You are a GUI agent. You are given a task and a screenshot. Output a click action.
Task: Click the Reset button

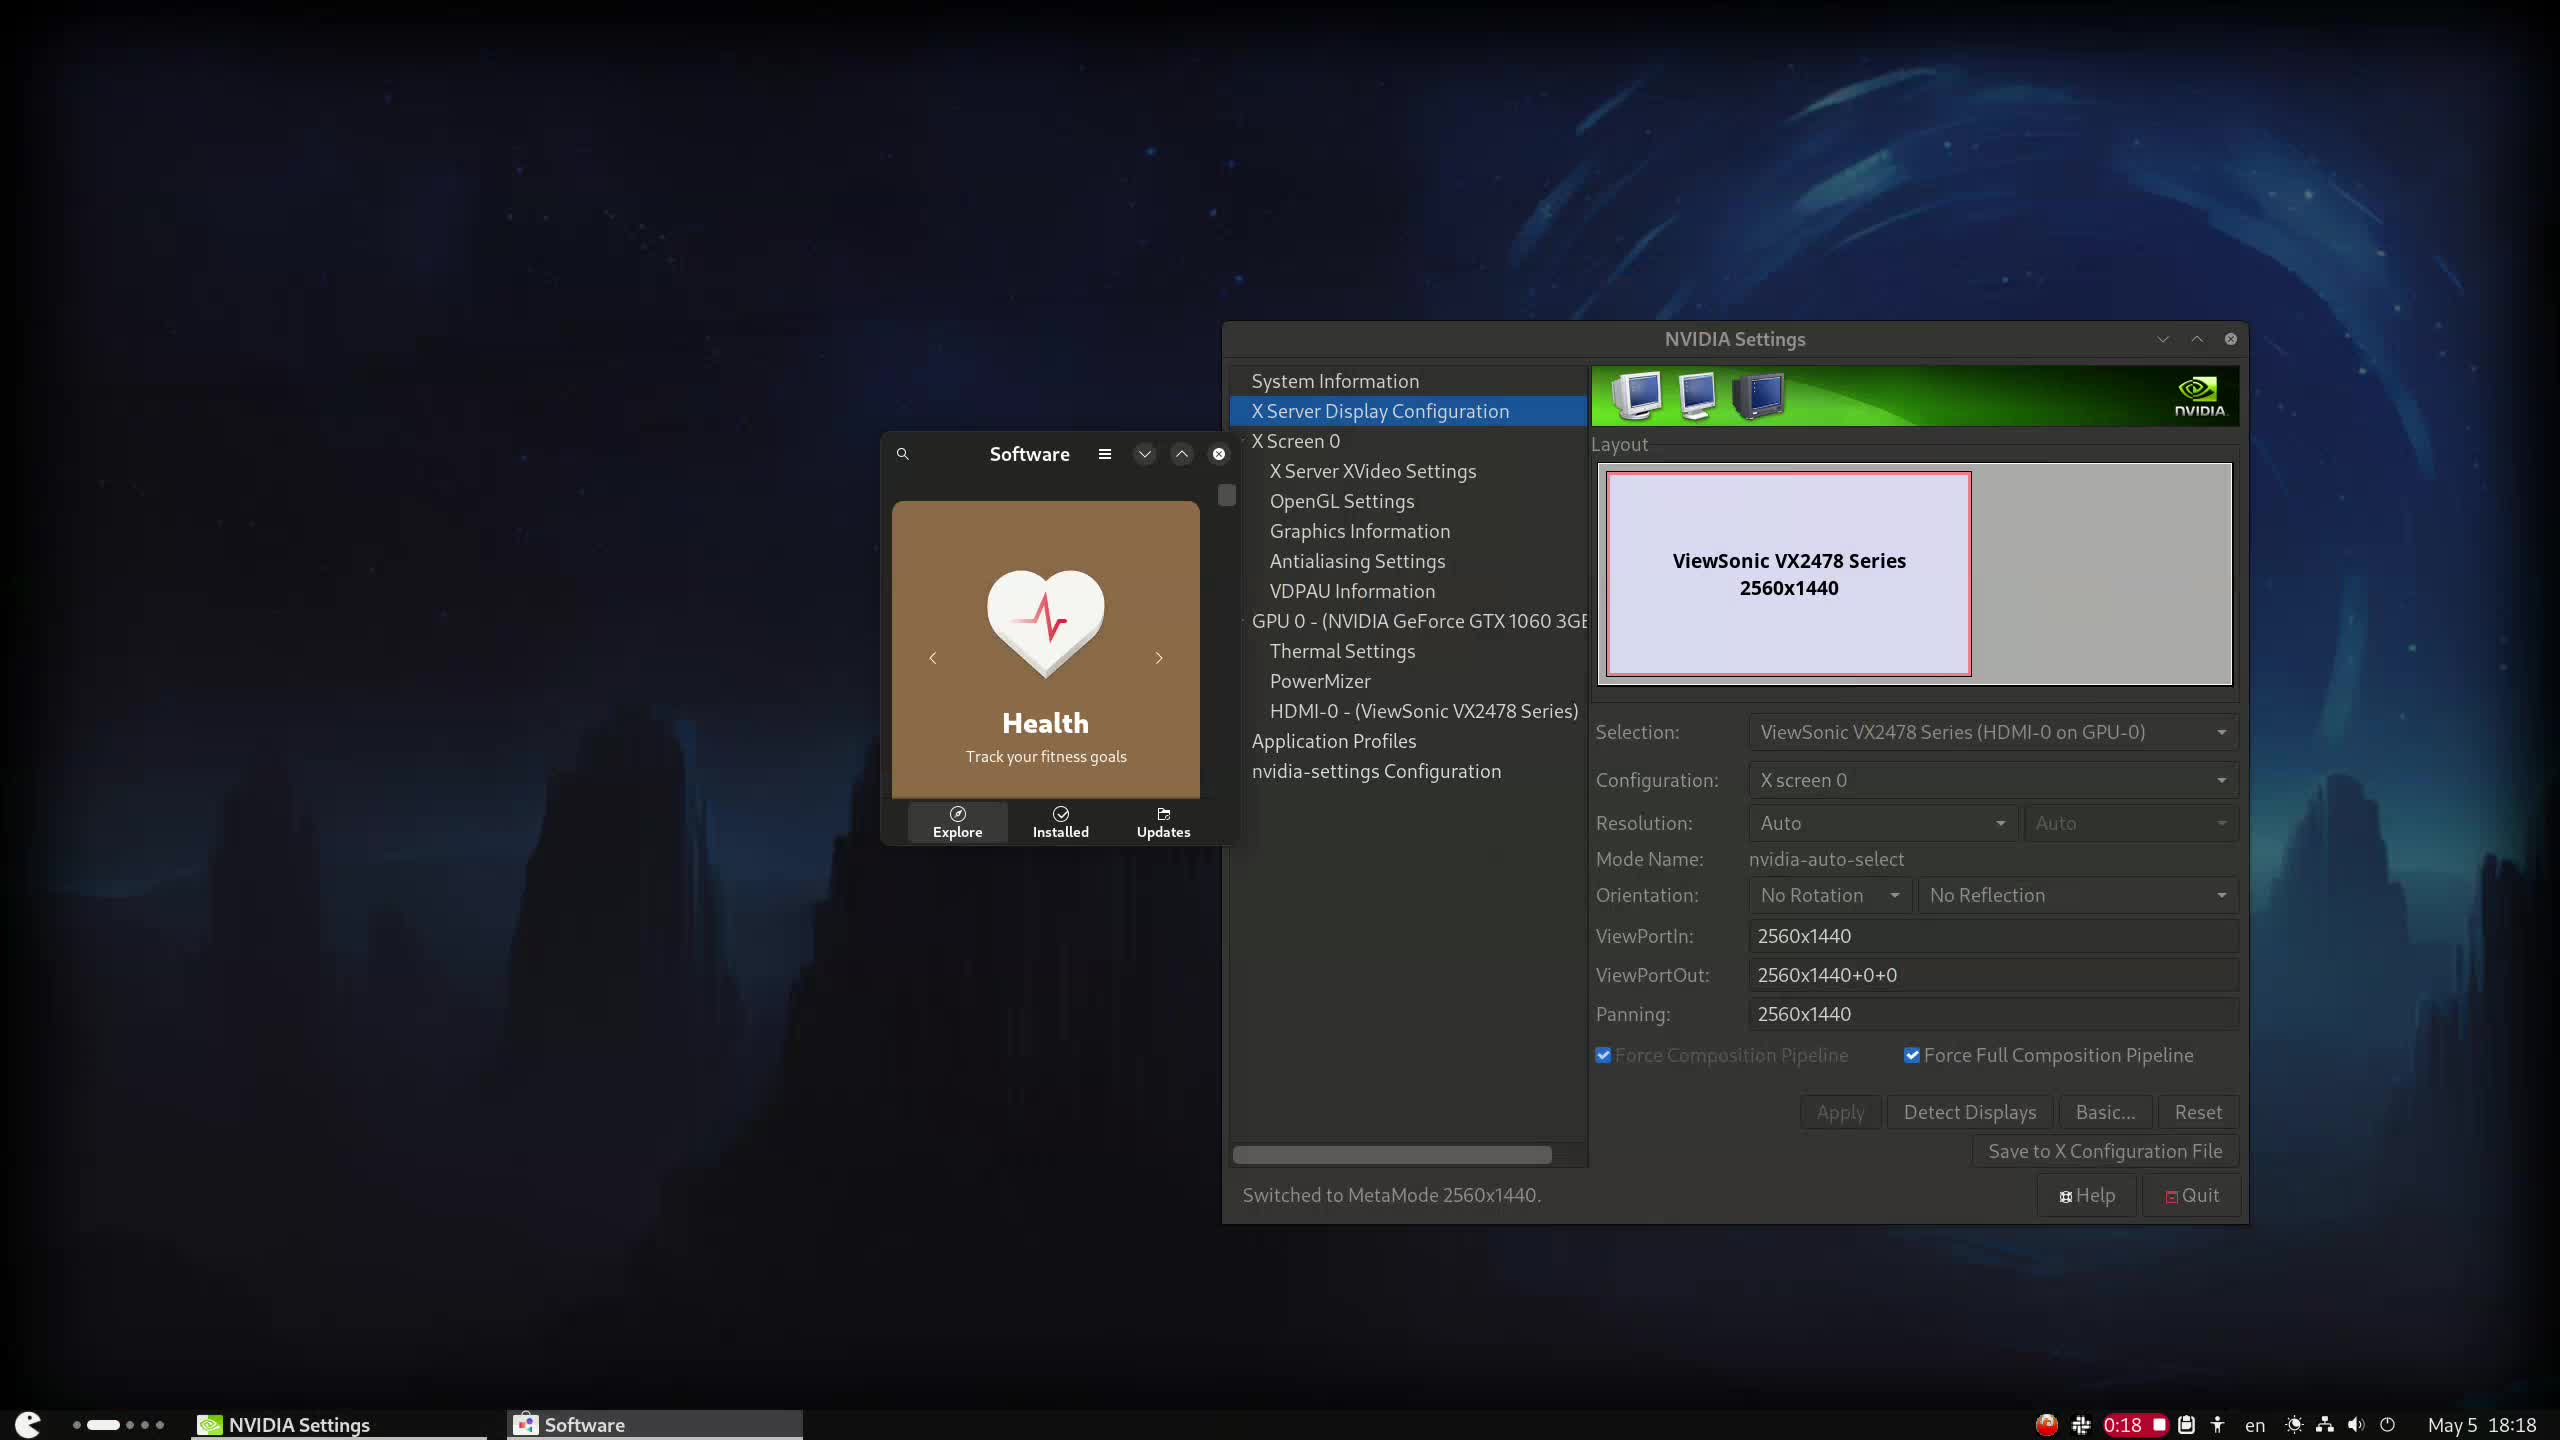(2198, 1112)
